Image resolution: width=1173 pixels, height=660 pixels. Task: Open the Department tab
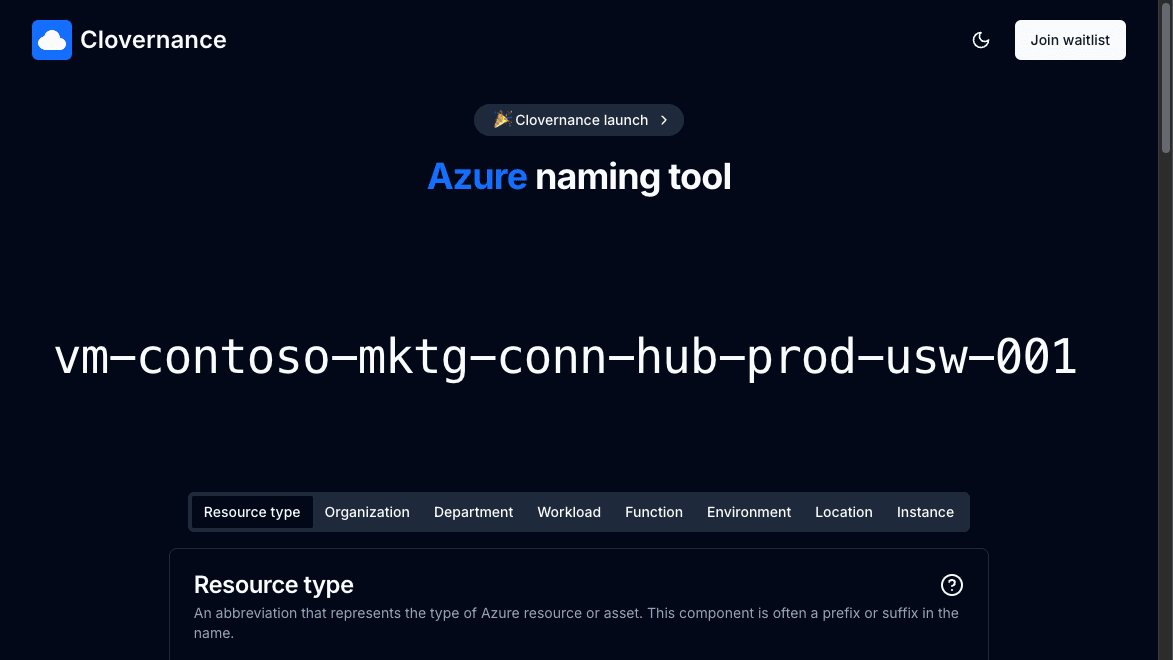coord(474,512)
